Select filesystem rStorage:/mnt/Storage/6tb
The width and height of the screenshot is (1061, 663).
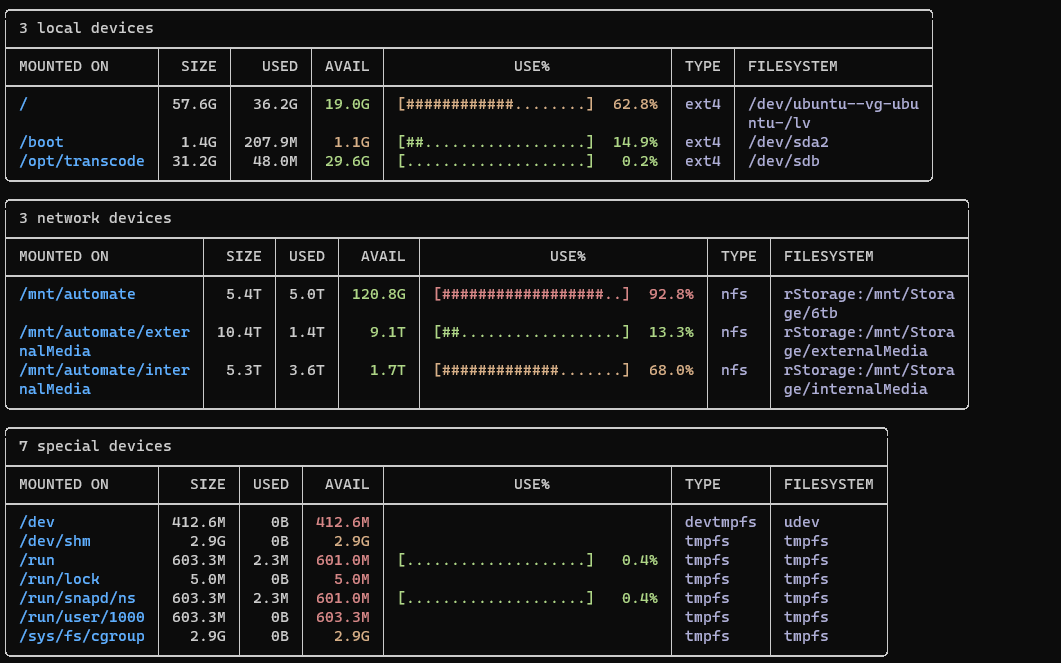tap(869, 304)
